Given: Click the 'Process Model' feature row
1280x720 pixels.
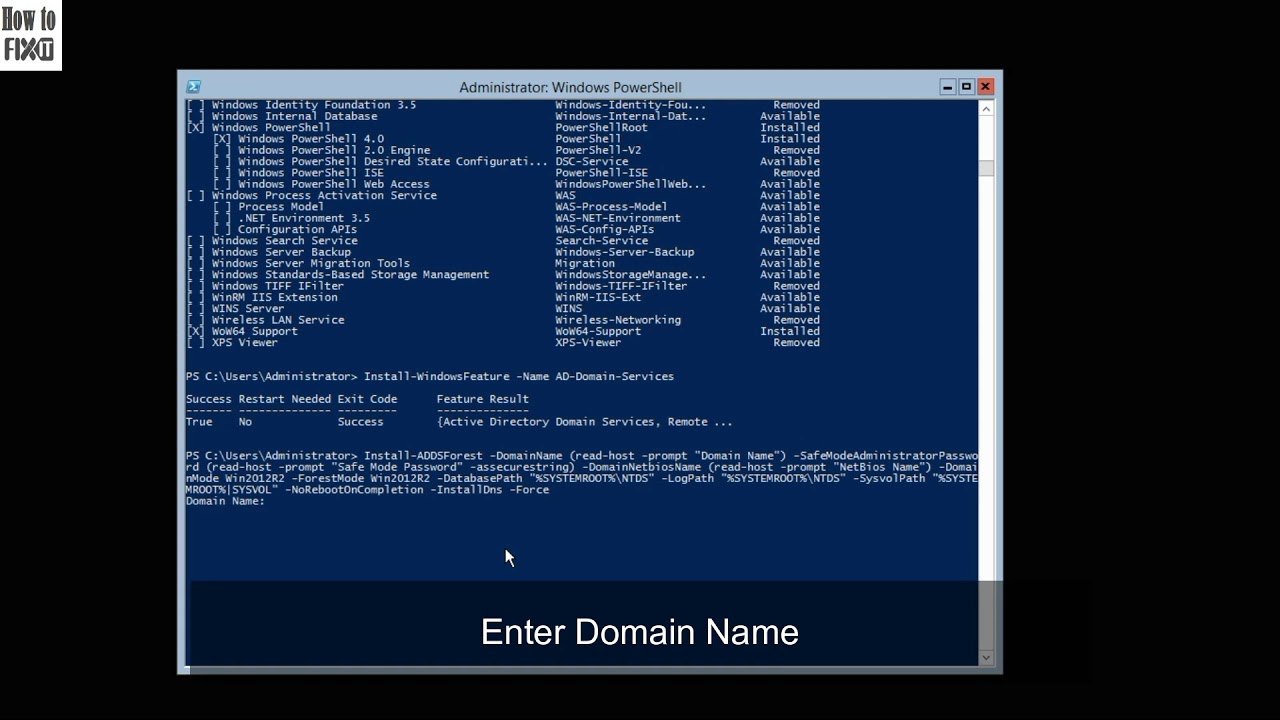Looking at the screenshot, I should pyautogui.click(x=516, y=207).
